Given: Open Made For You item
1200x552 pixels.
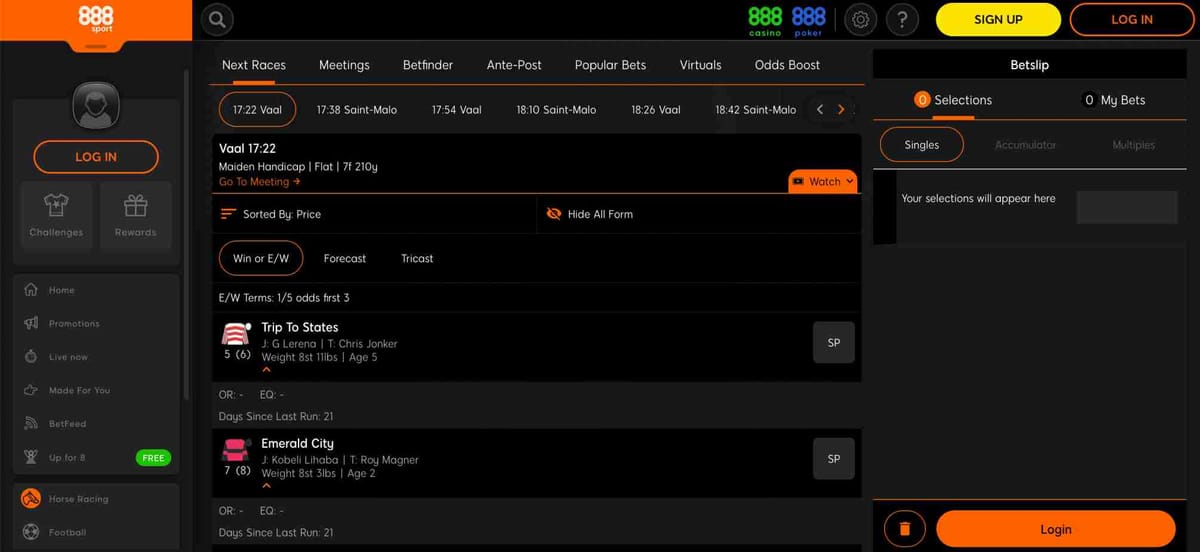Looking at the screenshot, I should (96, 390).
